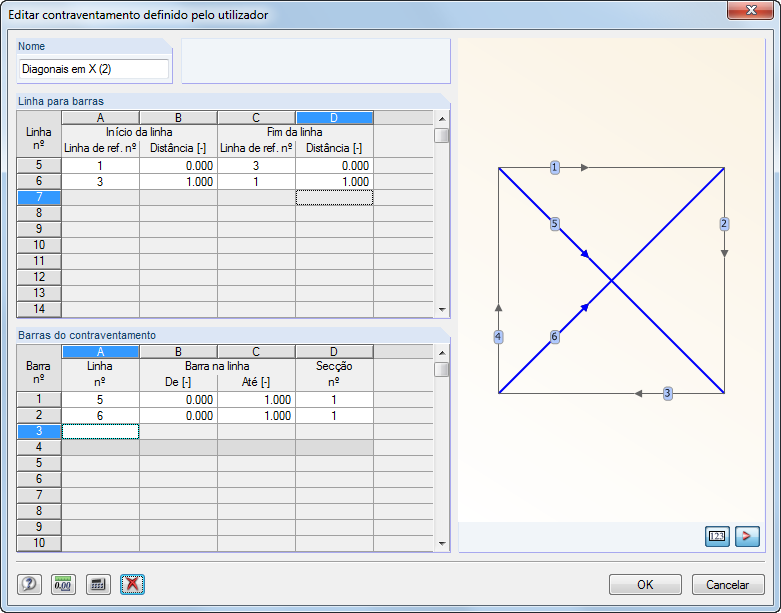This screenshot has height=613, width=781.
Task: Select row header 5 in line table
Action: (39, 165)
